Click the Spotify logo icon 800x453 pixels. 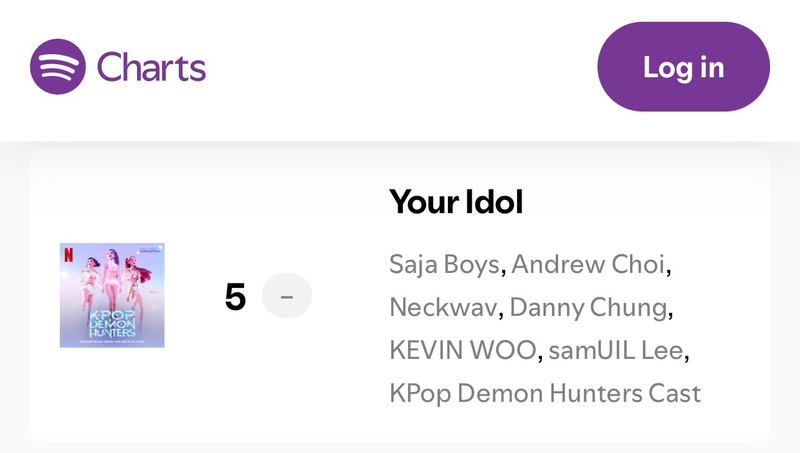click(x=58, y=66)
